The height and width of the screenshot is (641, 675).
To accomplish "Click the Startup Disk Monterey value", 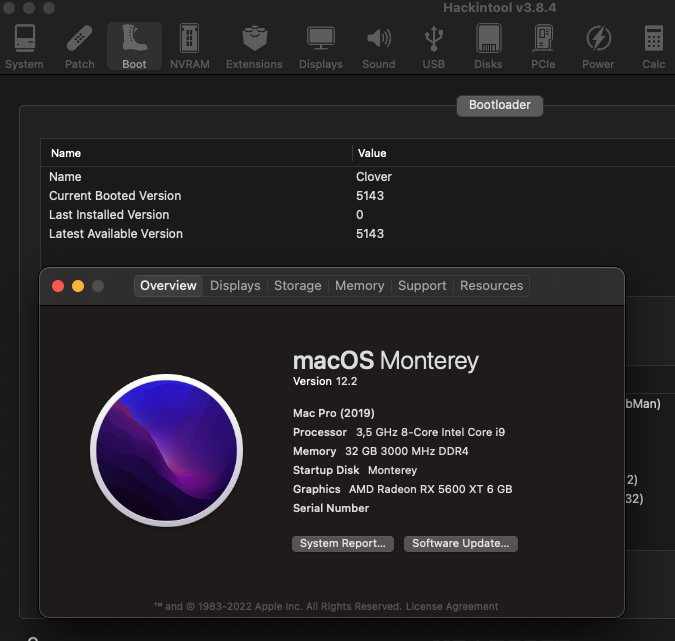I will pos(392,470).
